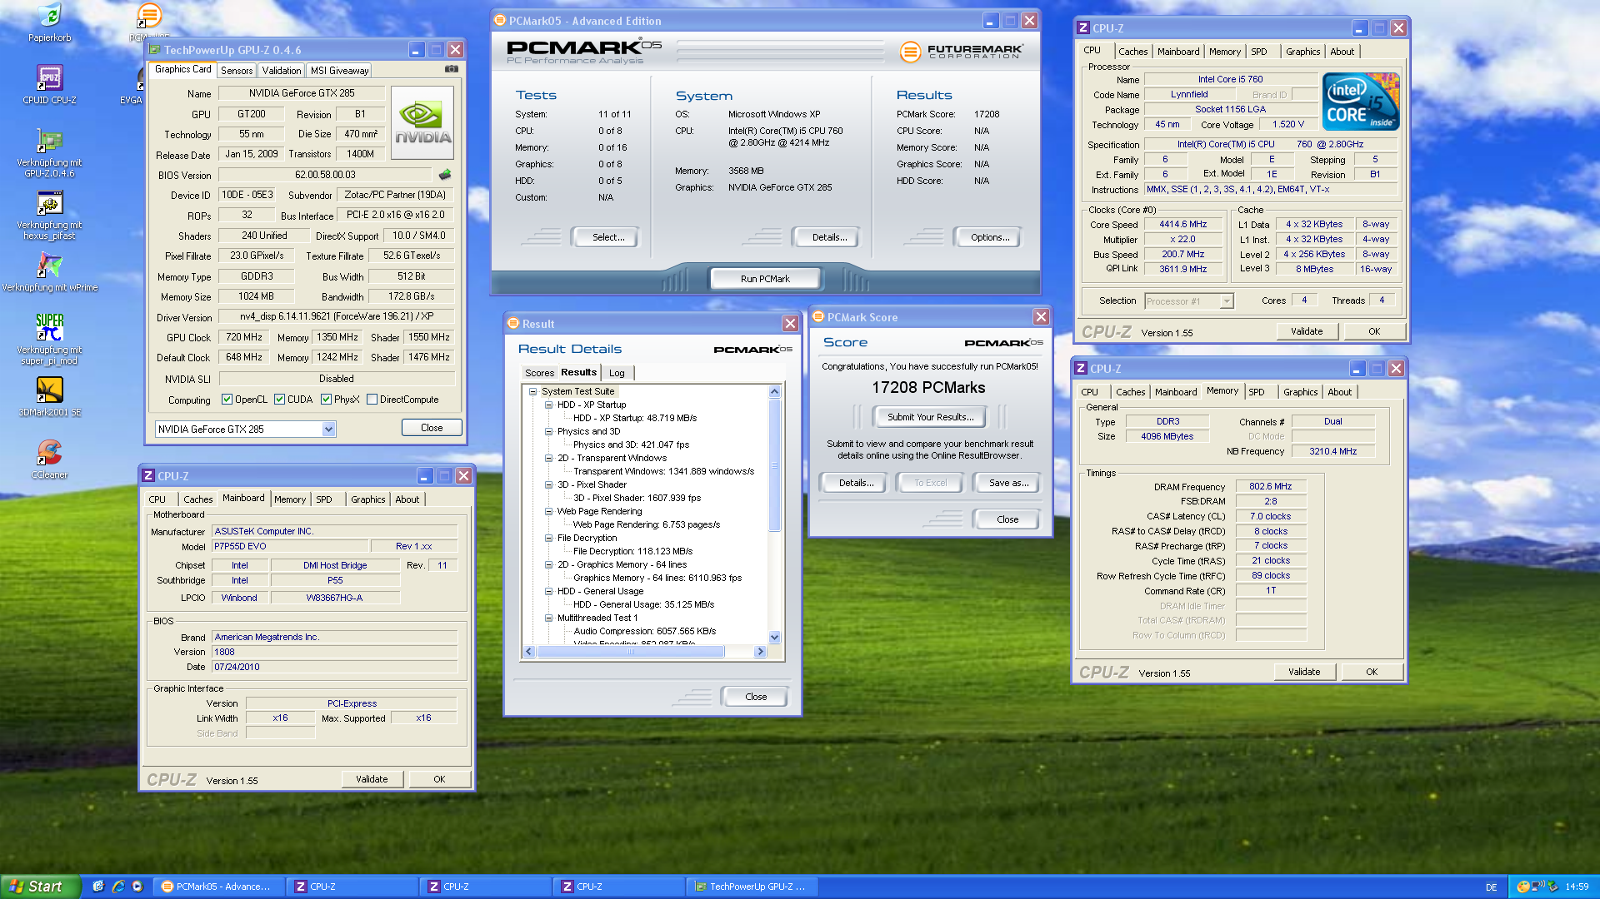
Task: Click the scroll down arrow in Result tree
Action: 775,637
